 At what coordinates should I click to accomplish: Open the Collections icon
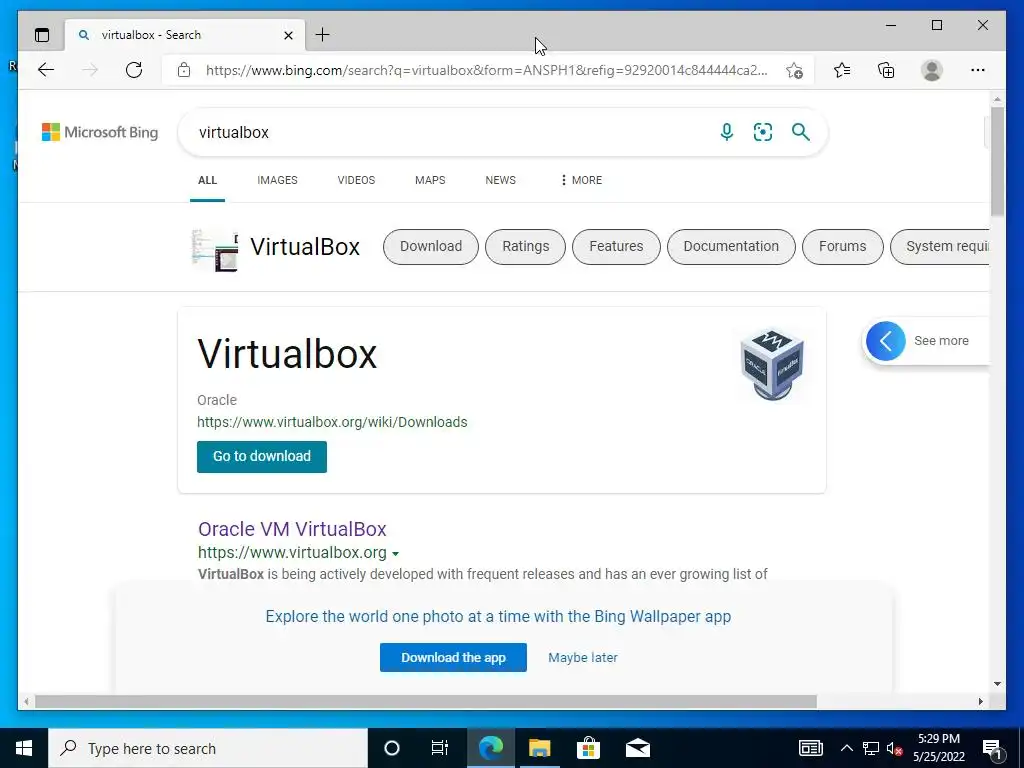(886, 70)
